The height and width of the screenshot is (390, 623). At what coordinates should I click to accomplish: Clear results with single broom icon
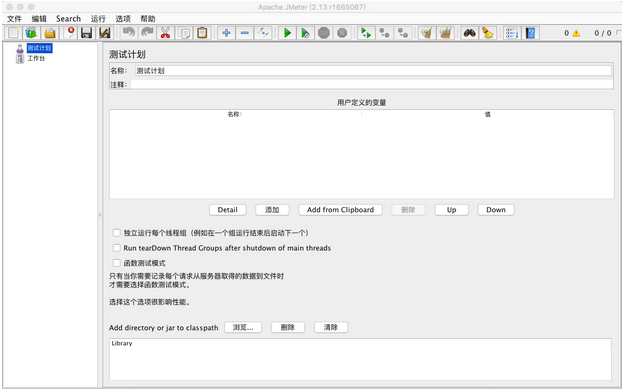[427, 33]
